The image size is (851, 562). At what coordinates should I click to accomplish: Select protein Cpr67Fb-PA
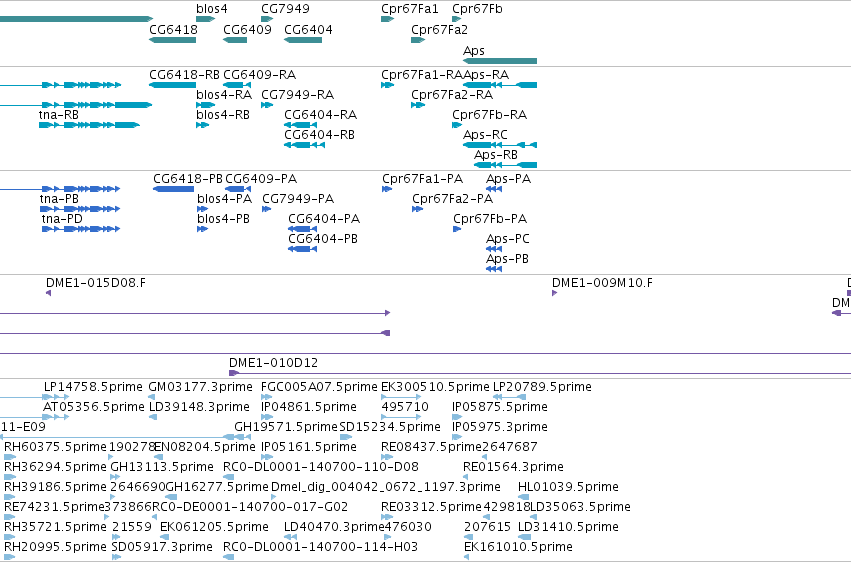point(457,229)
